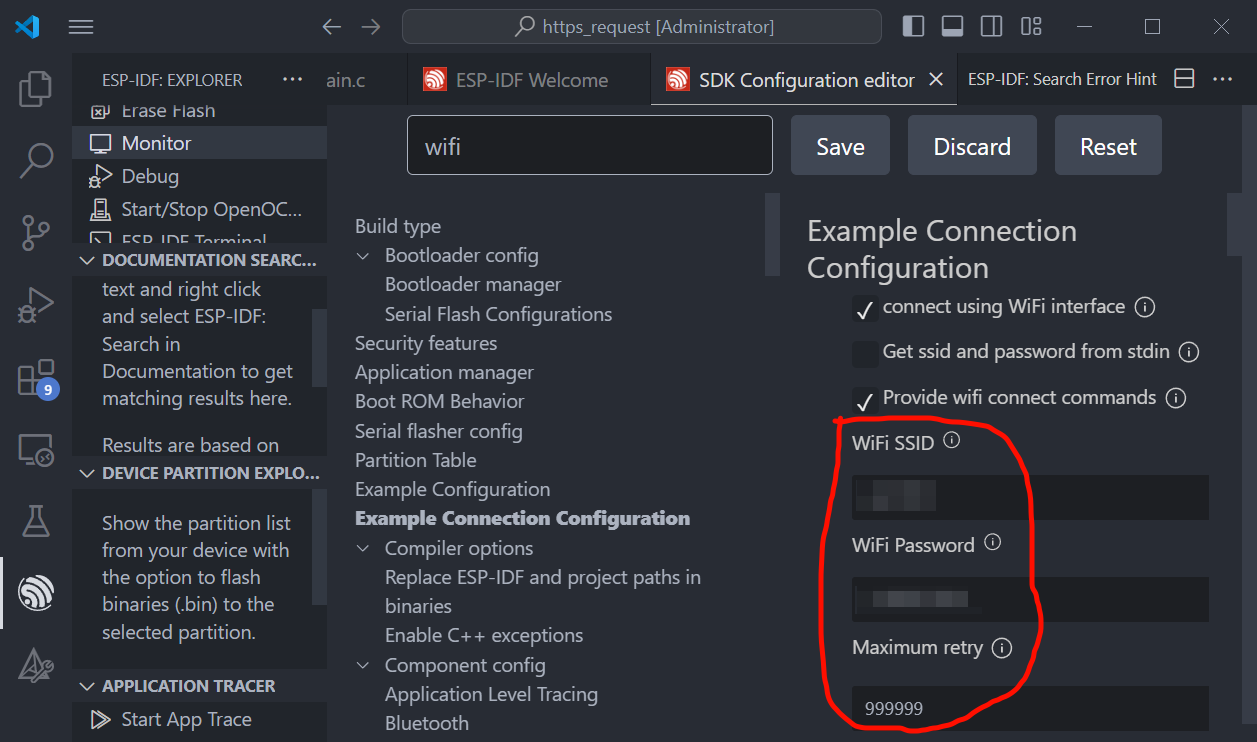
Task: Open the Testing flask view
Action: [36, 521]
